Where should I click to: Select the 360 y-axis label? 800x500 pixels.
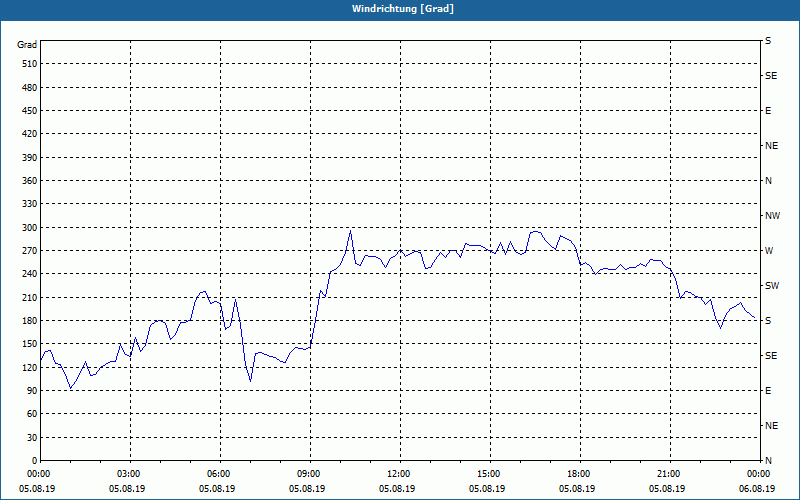(x=30, y=181)
